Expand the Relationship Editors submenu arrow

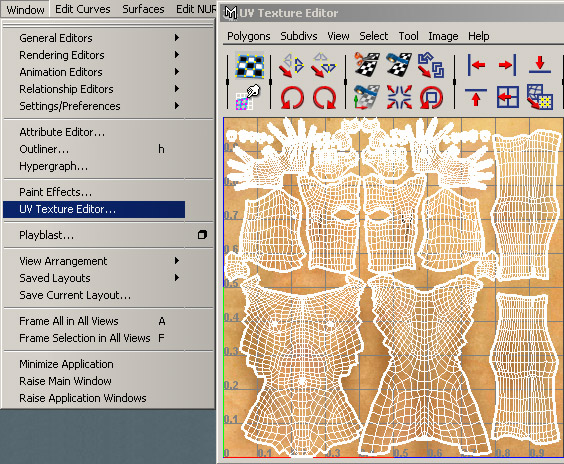177,88
